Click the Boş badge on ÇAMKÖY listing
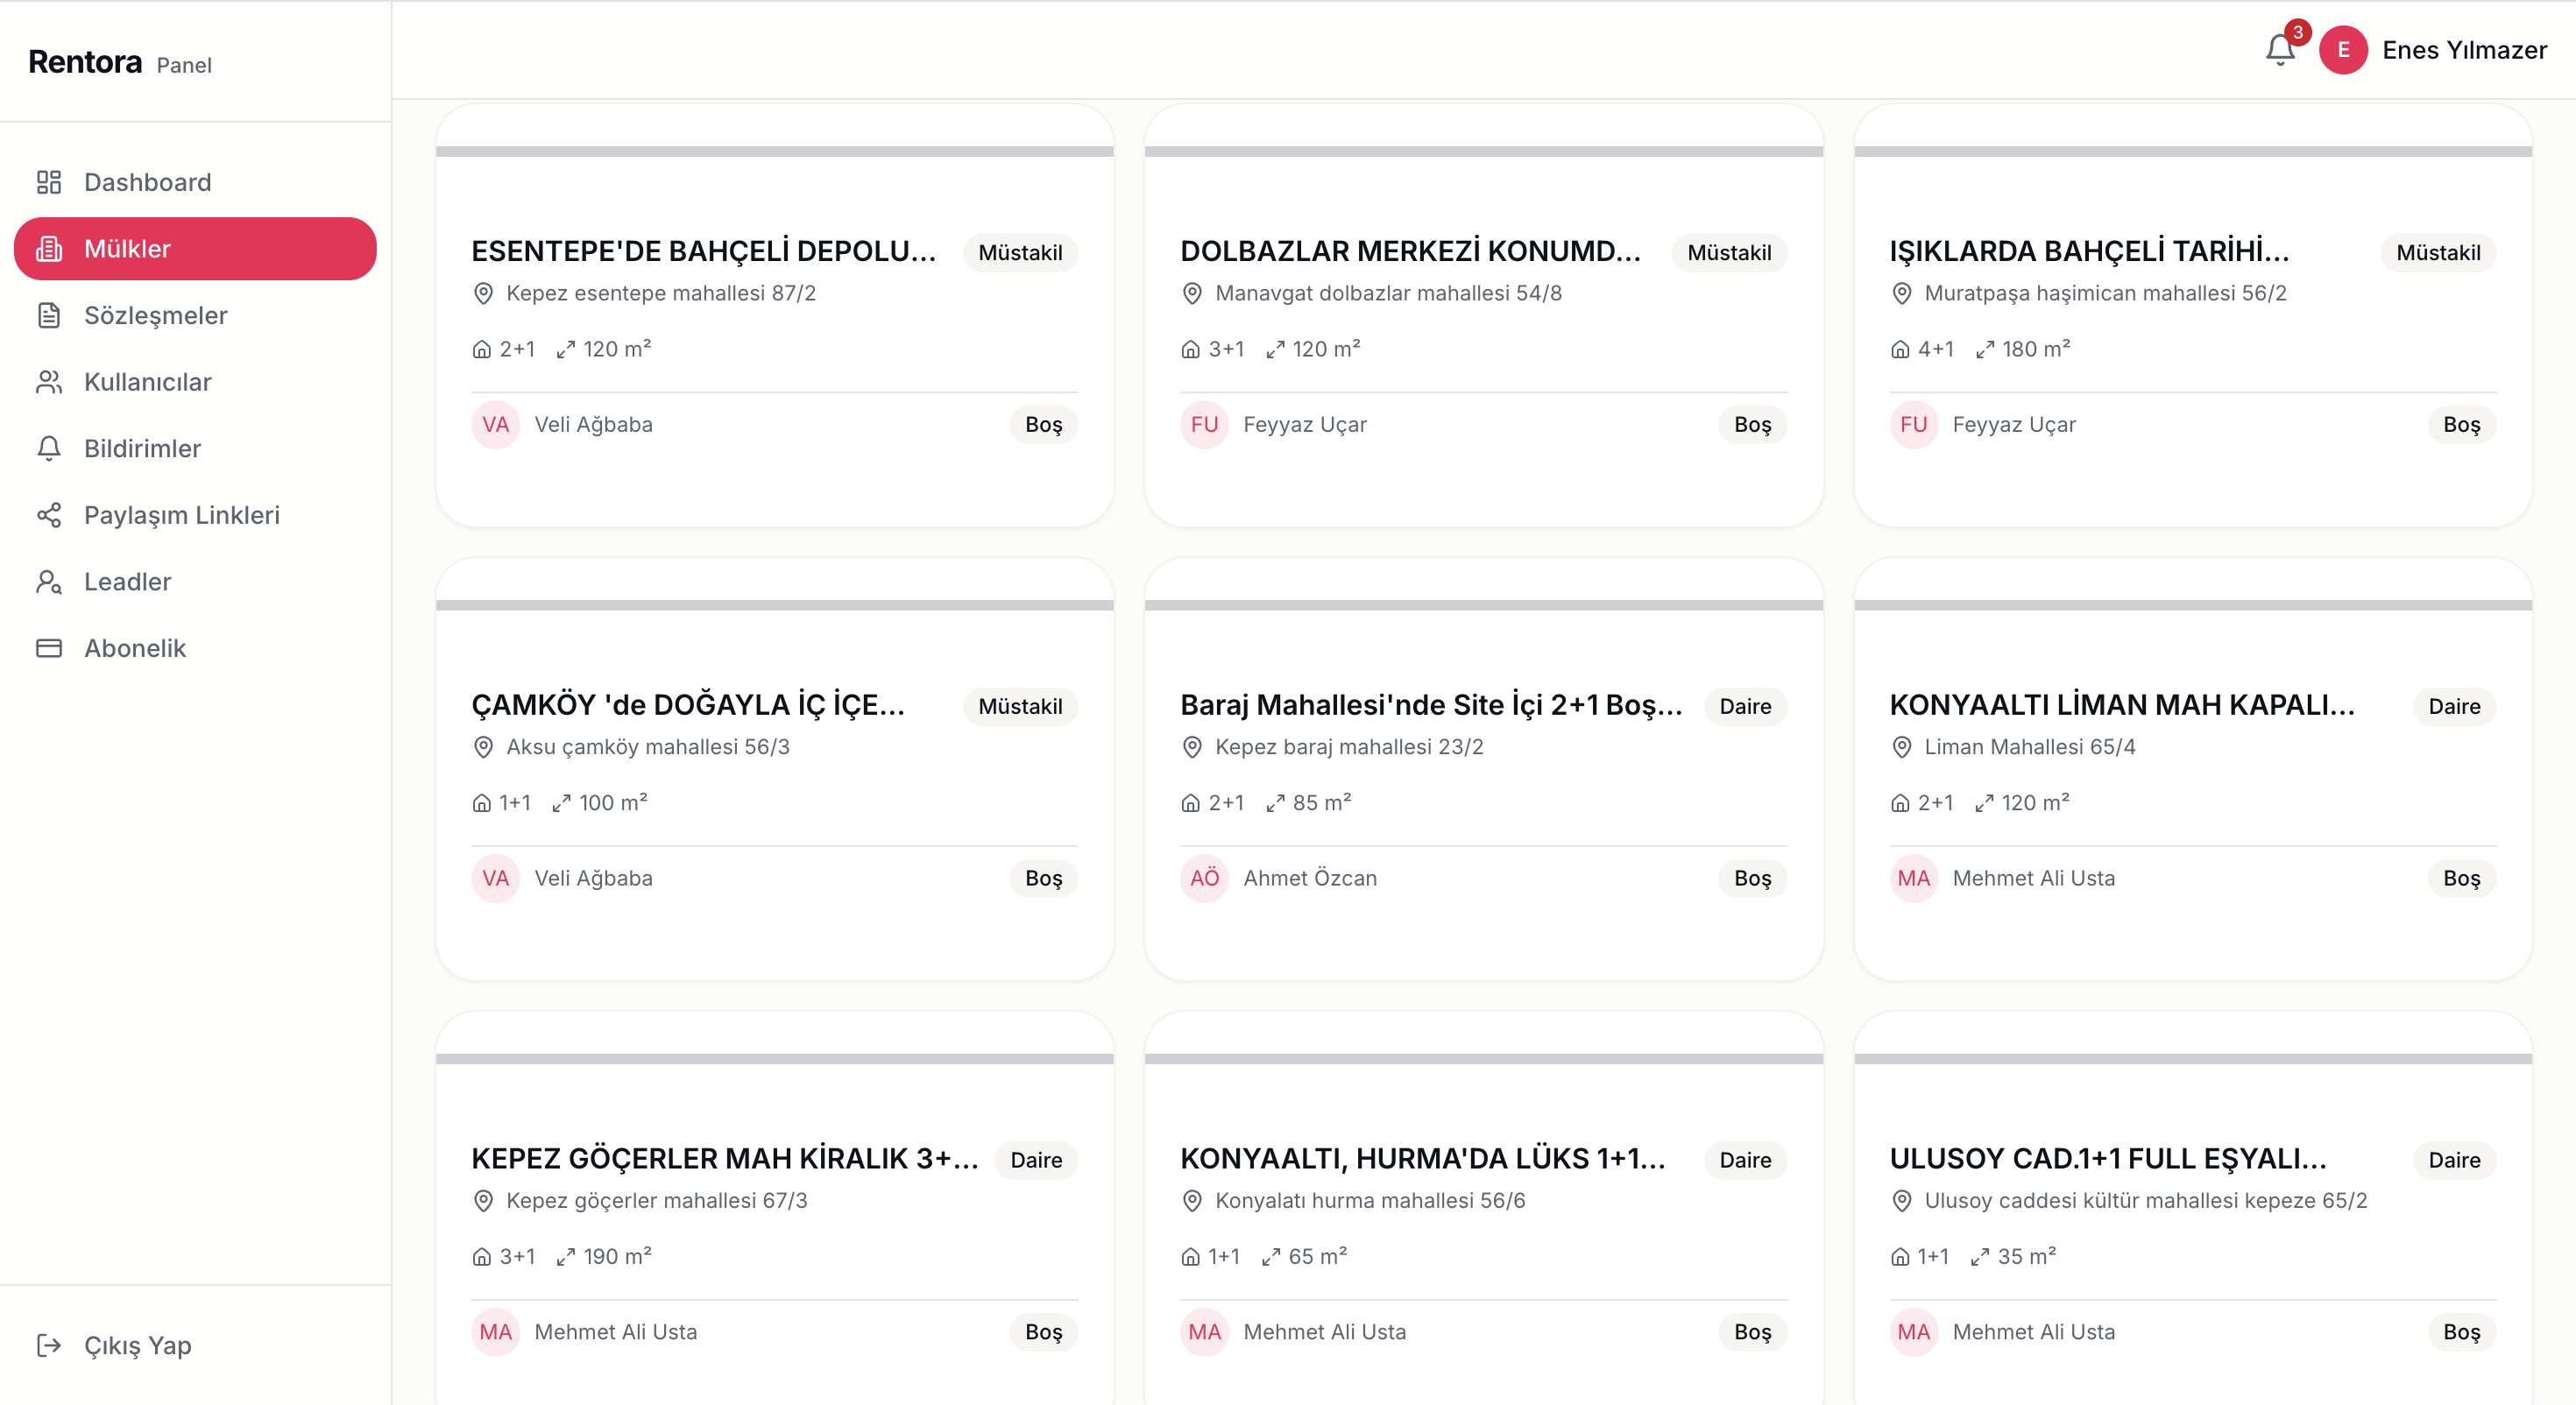Screen dimensions: 2576x1405 tap(1043, 878)
